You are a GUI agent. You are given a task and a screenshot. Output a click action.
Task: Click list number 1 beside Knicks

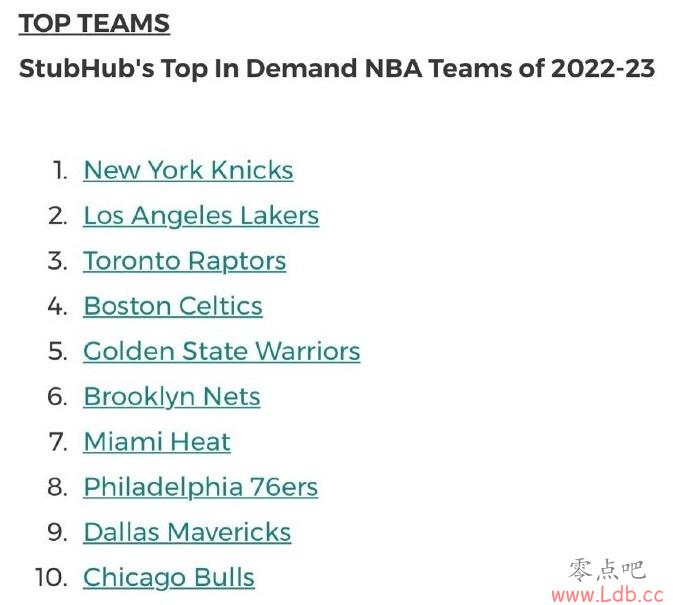point(60,170)
